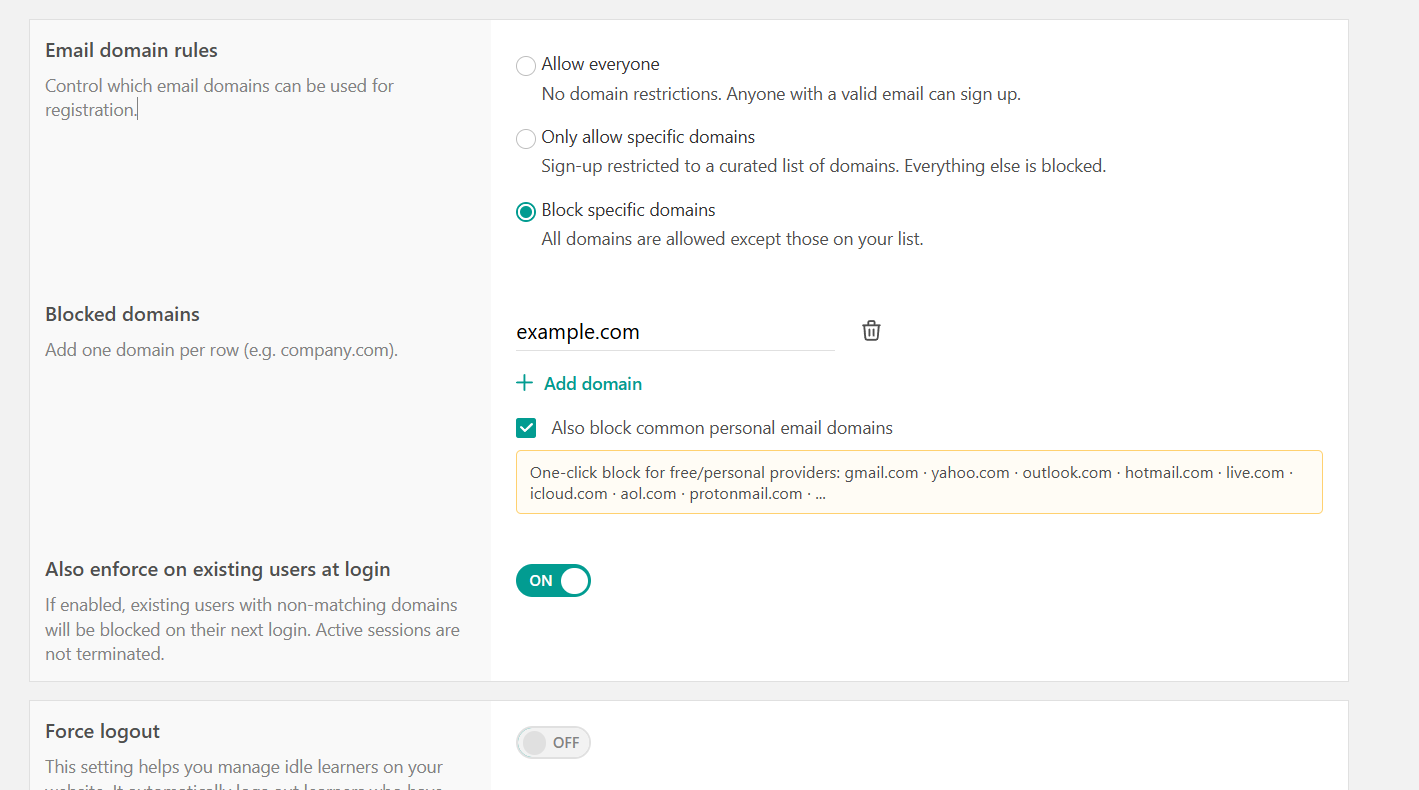Select the "Block specific domains" radio button
The height and width of the screenshot is (790, 1419).
[x=525, y=212]
